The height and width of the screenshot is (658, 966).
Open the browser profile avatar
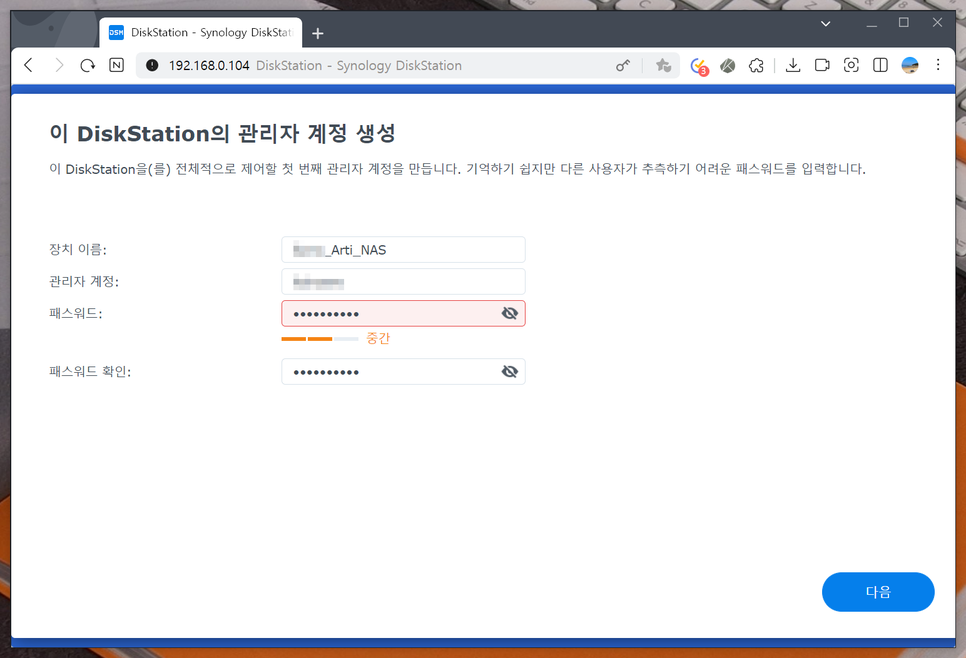coord(910,65)
